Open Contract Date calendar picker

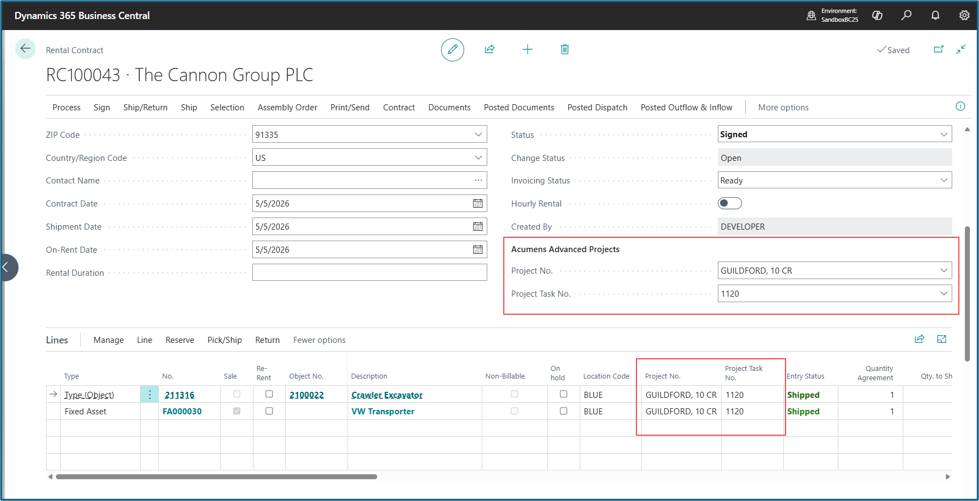[x=478, y=204]
